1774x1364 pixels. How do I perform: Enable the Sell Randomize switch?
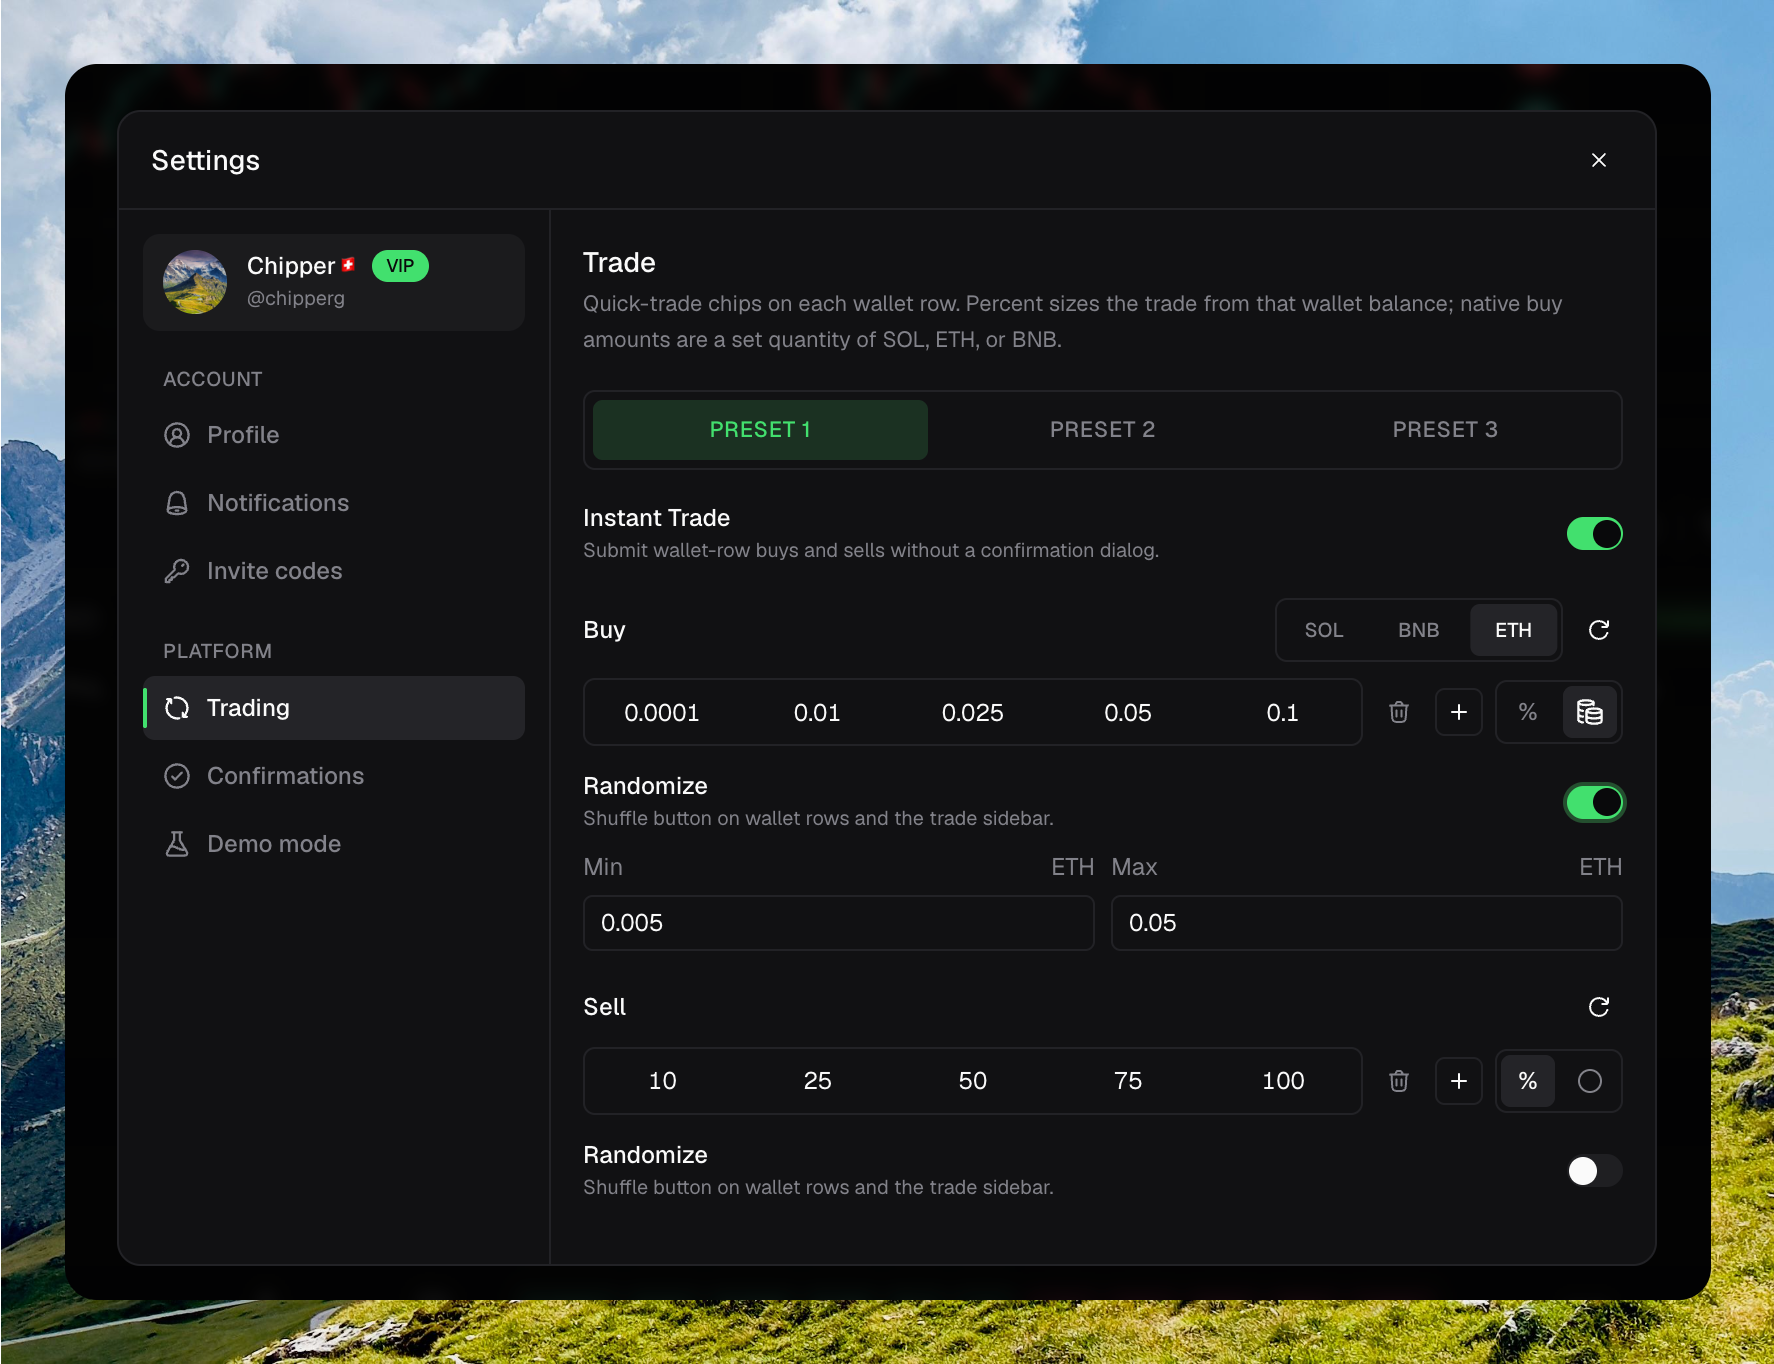(x=1594, y=1171)
